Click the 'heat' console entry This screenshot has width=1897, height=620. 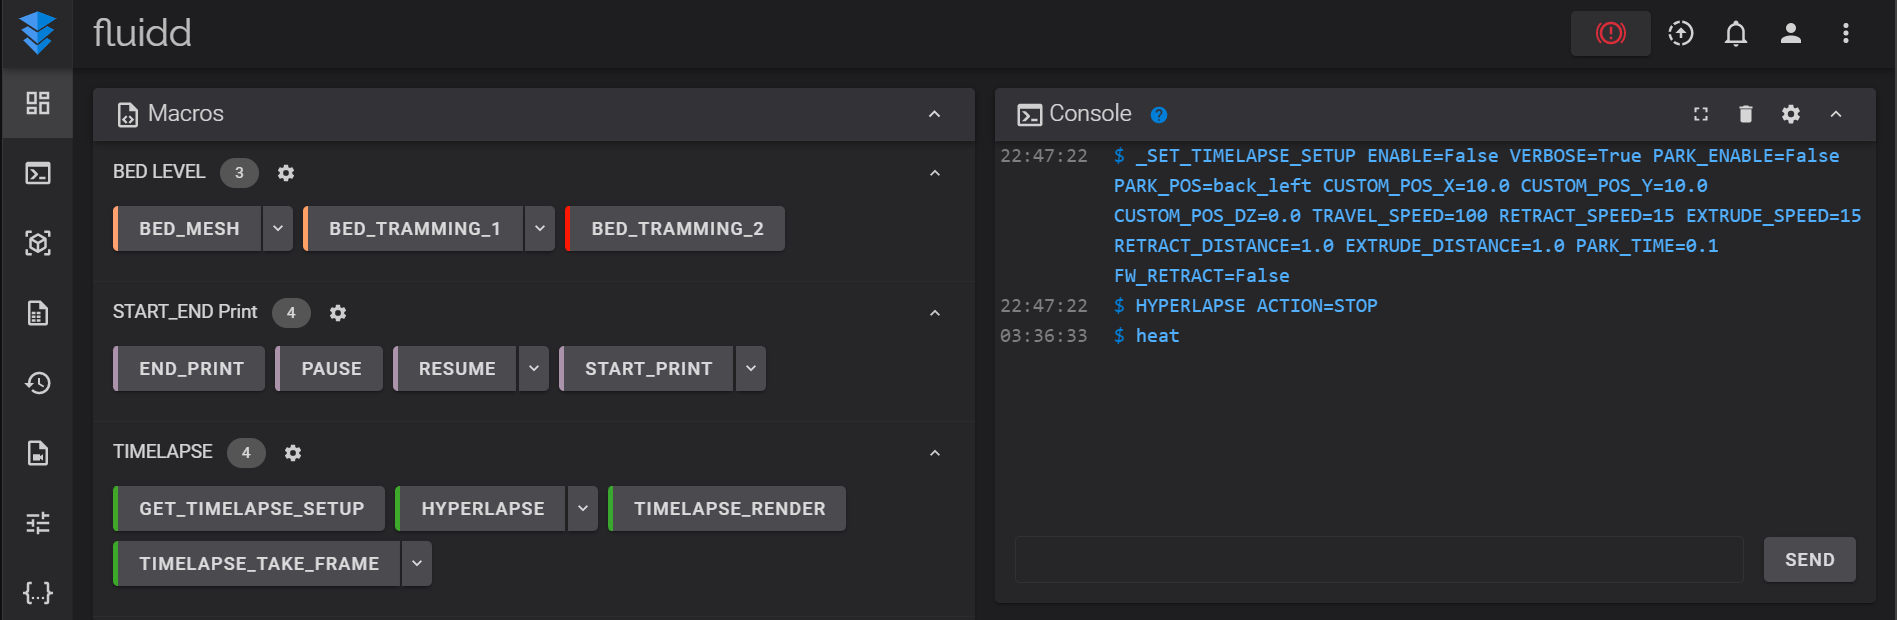1157,336
